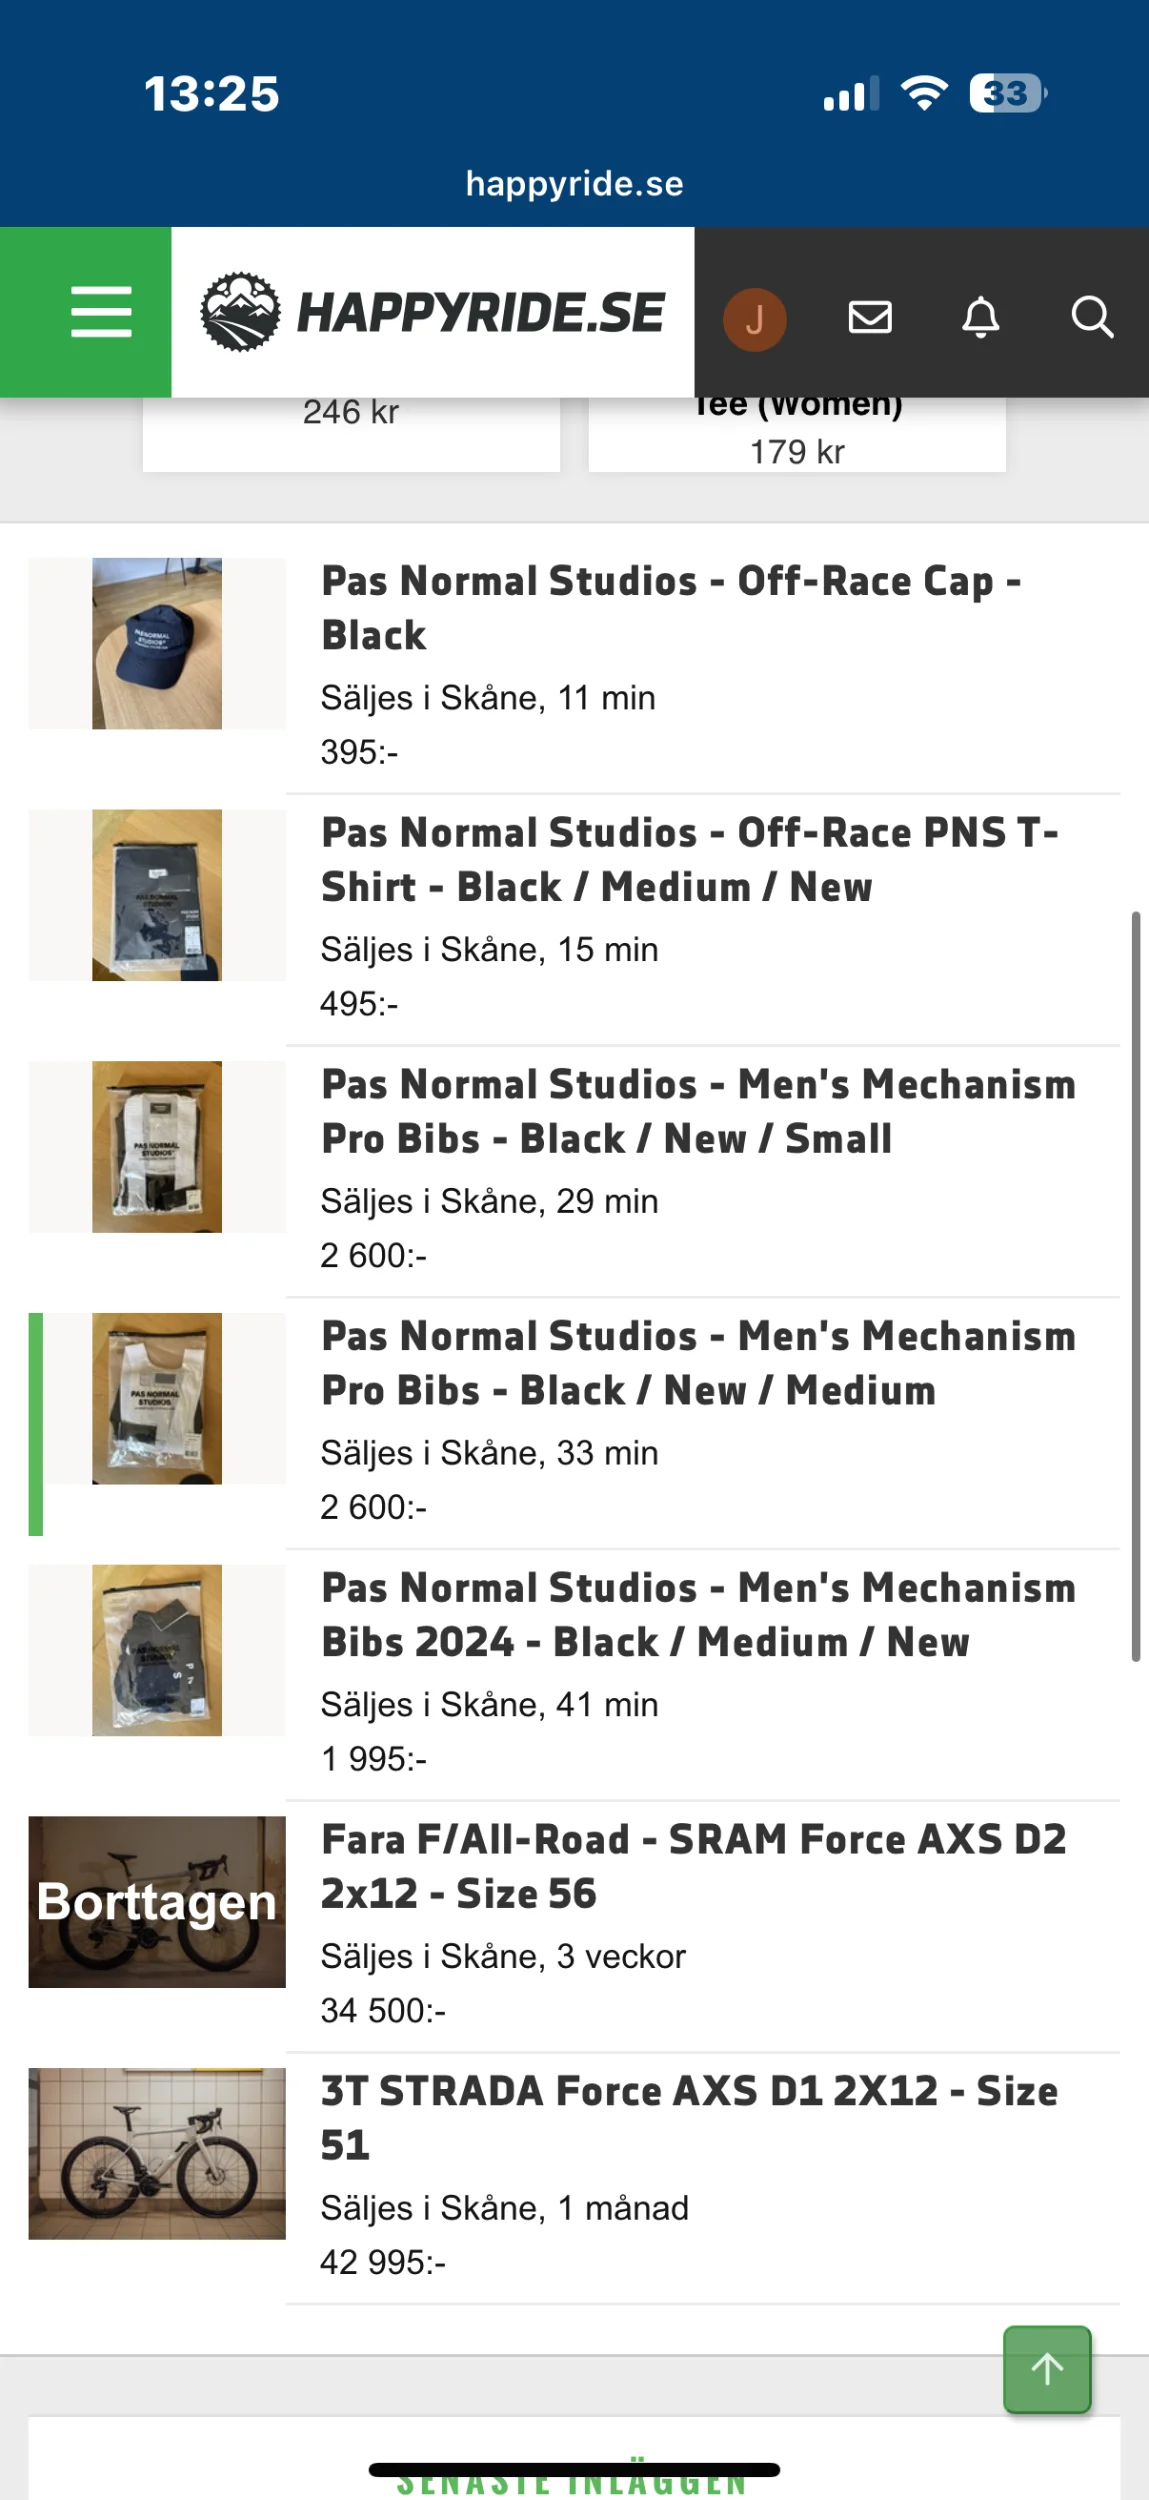Open the 3T STRADA Force AXS listing
The width and height of the screenshot is (1149, 2500).
click(688, 2118)
